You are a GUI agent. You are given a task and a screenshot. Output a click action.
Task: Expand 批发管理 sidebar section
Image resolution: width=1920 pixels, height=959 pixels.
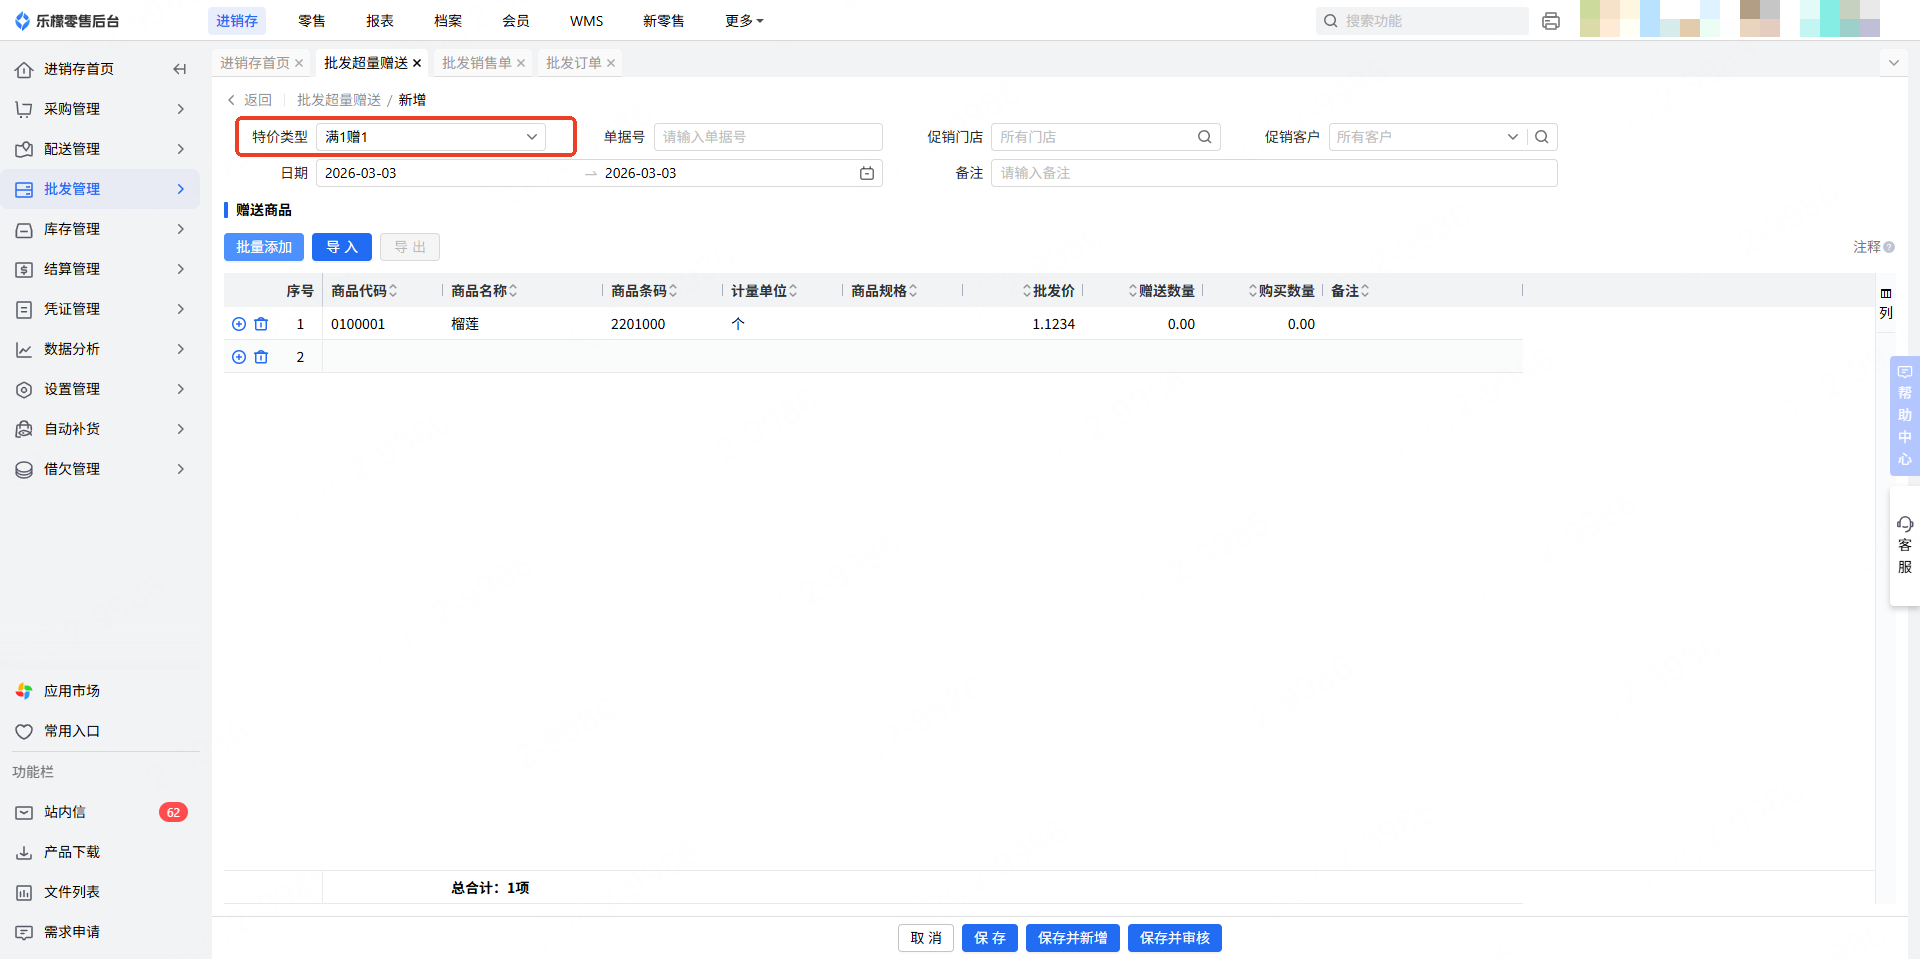pos(100,189)
